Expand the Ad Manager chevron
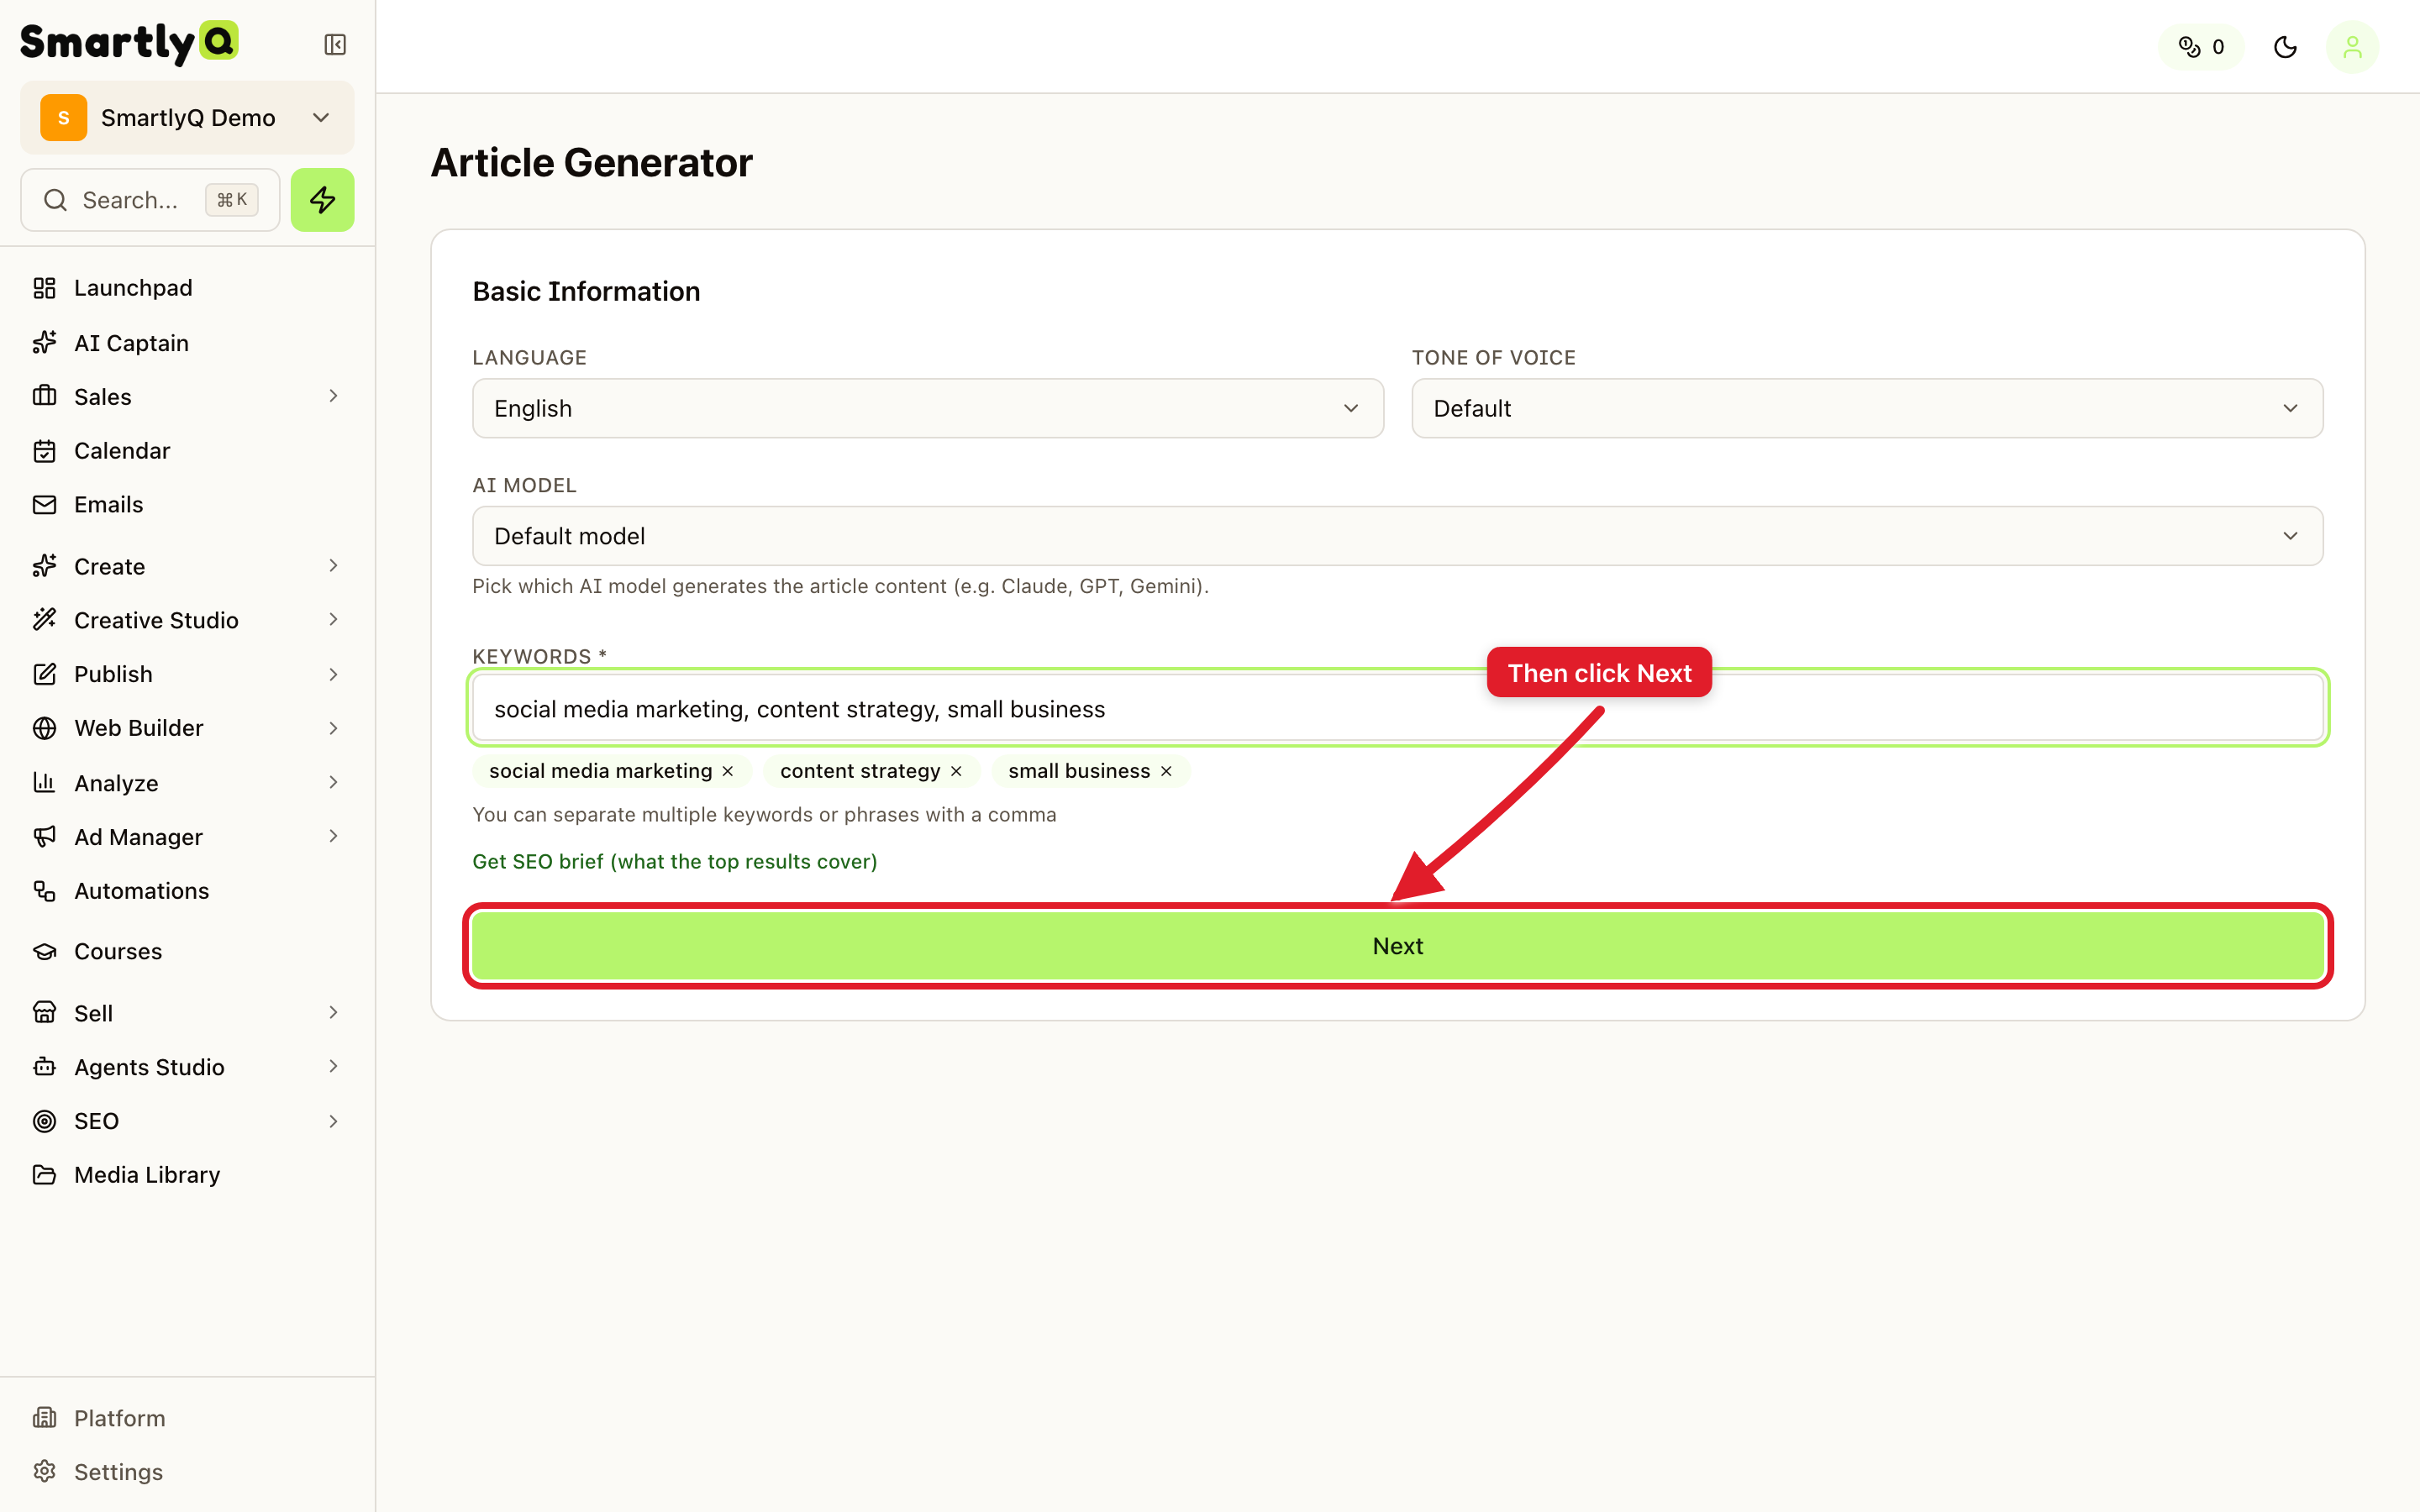 pyautogui.click(x=333, y=837)
